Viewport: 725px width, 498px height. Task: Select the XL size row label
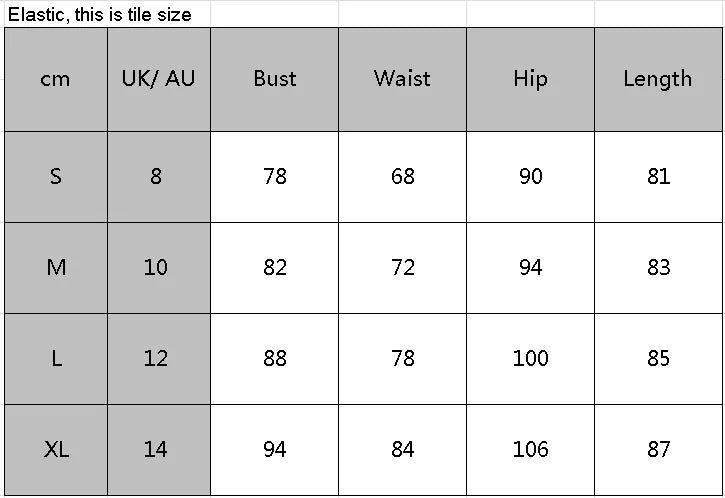click(x=56, y=450)
